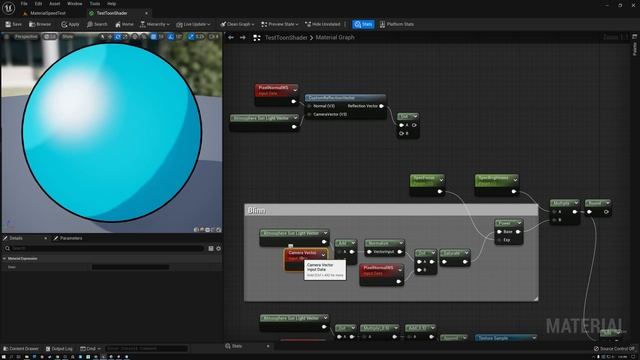Screen dimensions: 640x360
Task: Open the Details panel settings gear
Action: 218,249
